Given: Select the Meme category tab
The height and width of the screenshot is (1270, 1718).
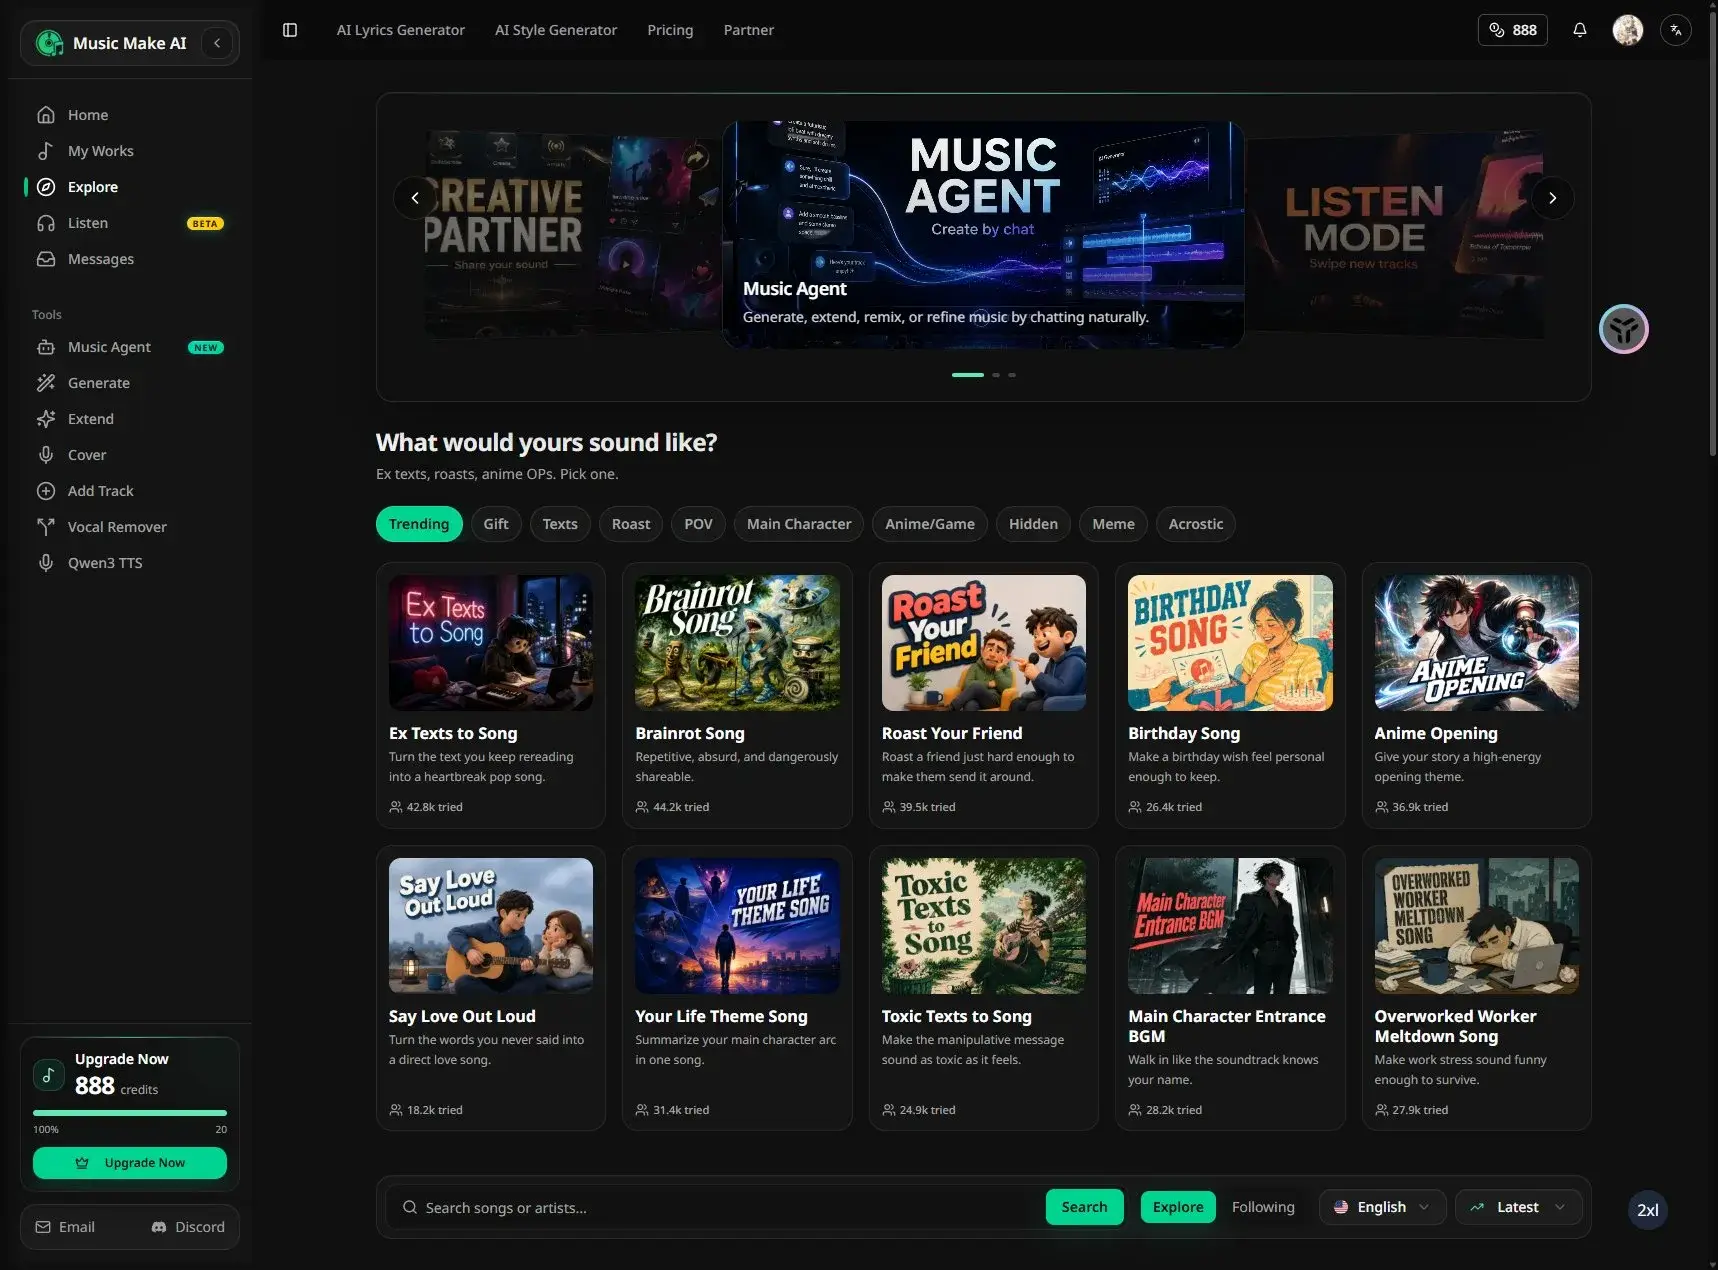Looking at the screenshot, I should [x=1113, y=524].
